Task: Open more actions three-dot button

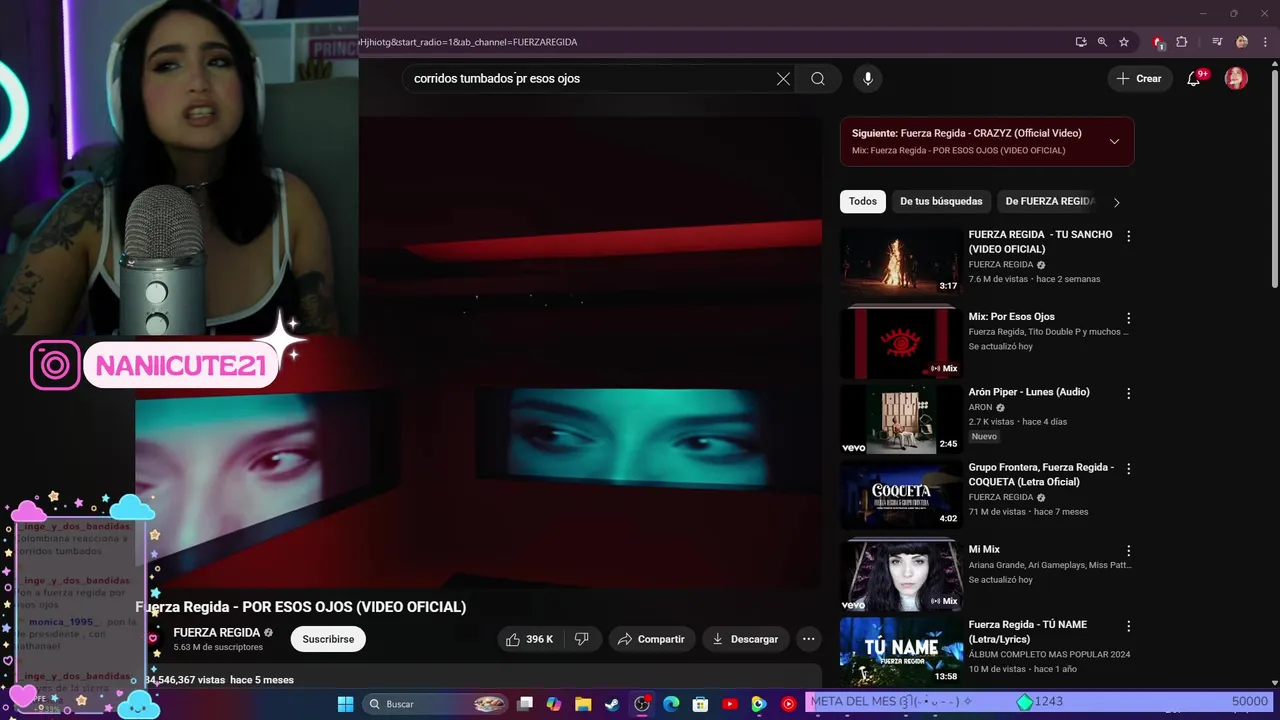Action: click(x=809, y=639)
